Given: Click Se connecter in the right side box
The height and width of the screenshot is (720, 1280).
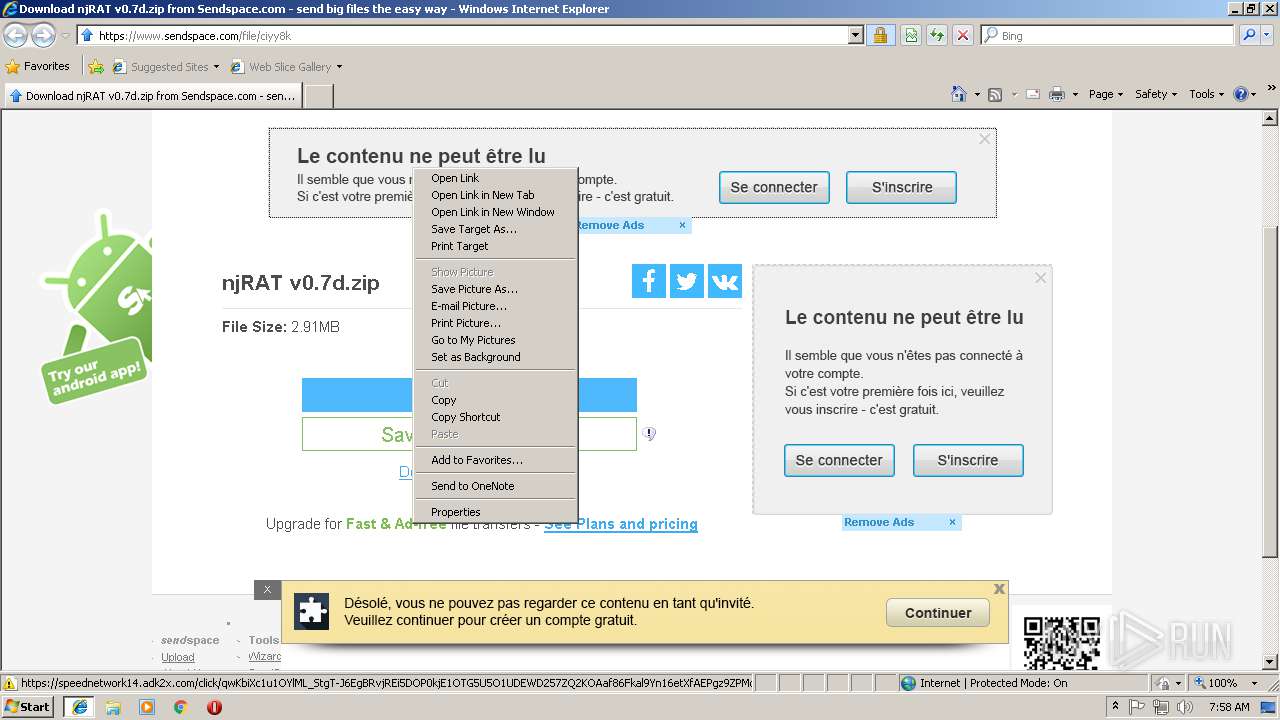Looking at the screenshot, I should [839, 460].
